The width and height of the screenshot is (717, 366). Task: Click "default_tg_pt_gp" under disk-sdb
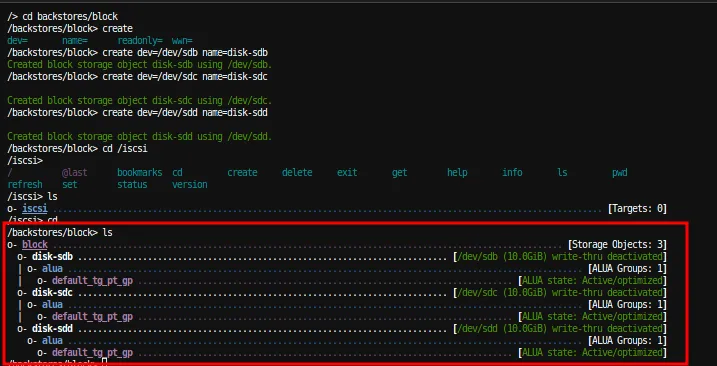coord(92,280)
